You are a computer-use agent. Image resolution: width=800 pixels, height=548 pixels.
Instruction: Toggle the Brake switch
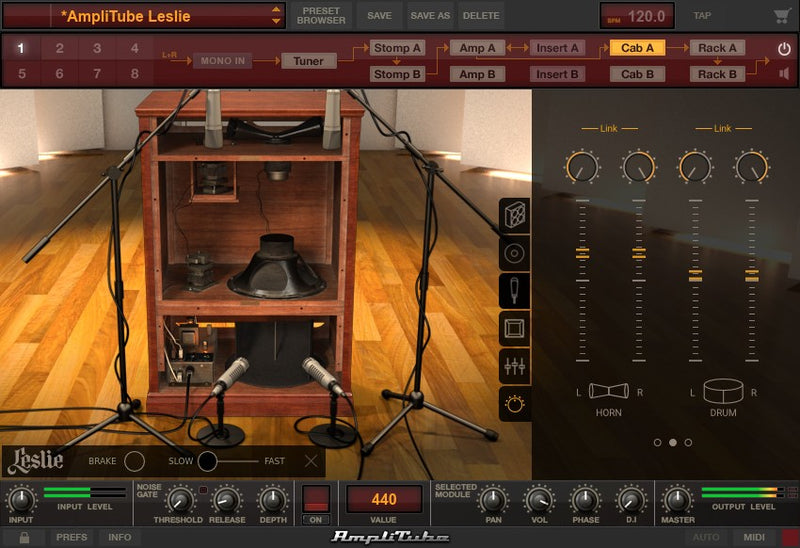pyautogui.click(x=134, y=461)
